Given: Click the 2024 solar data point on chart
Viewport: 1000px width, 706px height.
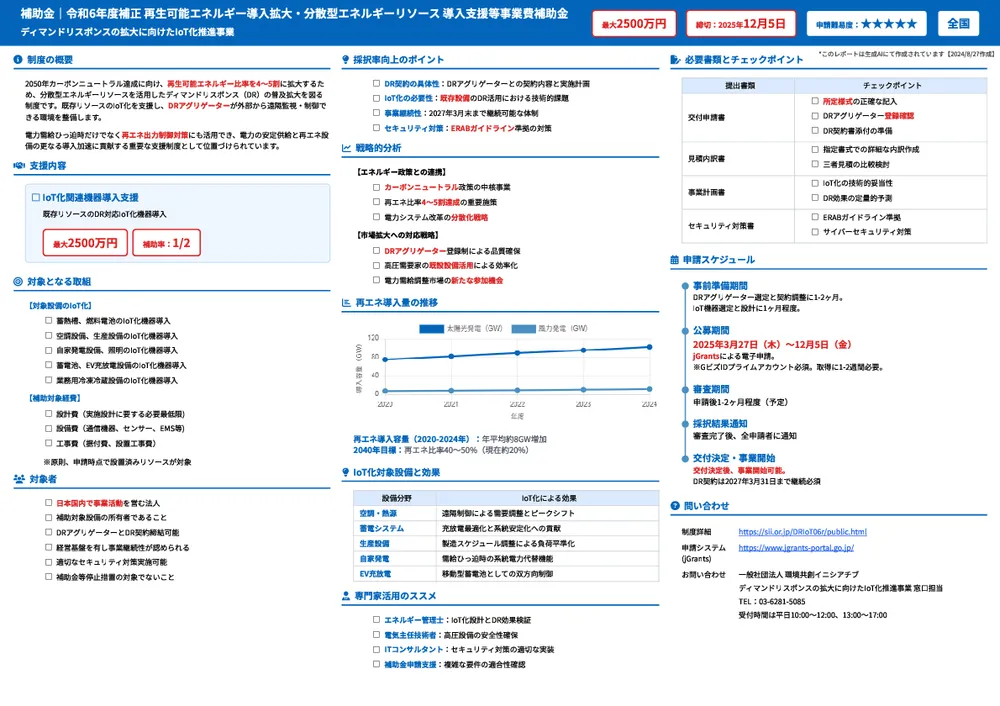Looking at the screenshot, I should click(649, 348).
